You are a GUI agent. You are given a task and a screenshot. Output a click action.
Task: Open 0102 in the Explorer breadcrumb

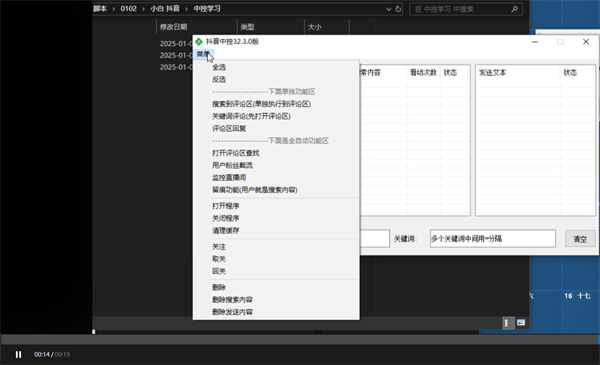pos(129,9)
